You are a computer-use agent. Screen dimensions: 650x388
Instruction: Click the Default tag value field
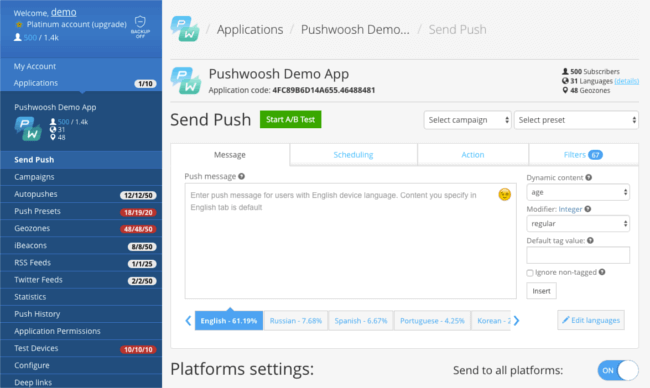click(578, 255)
